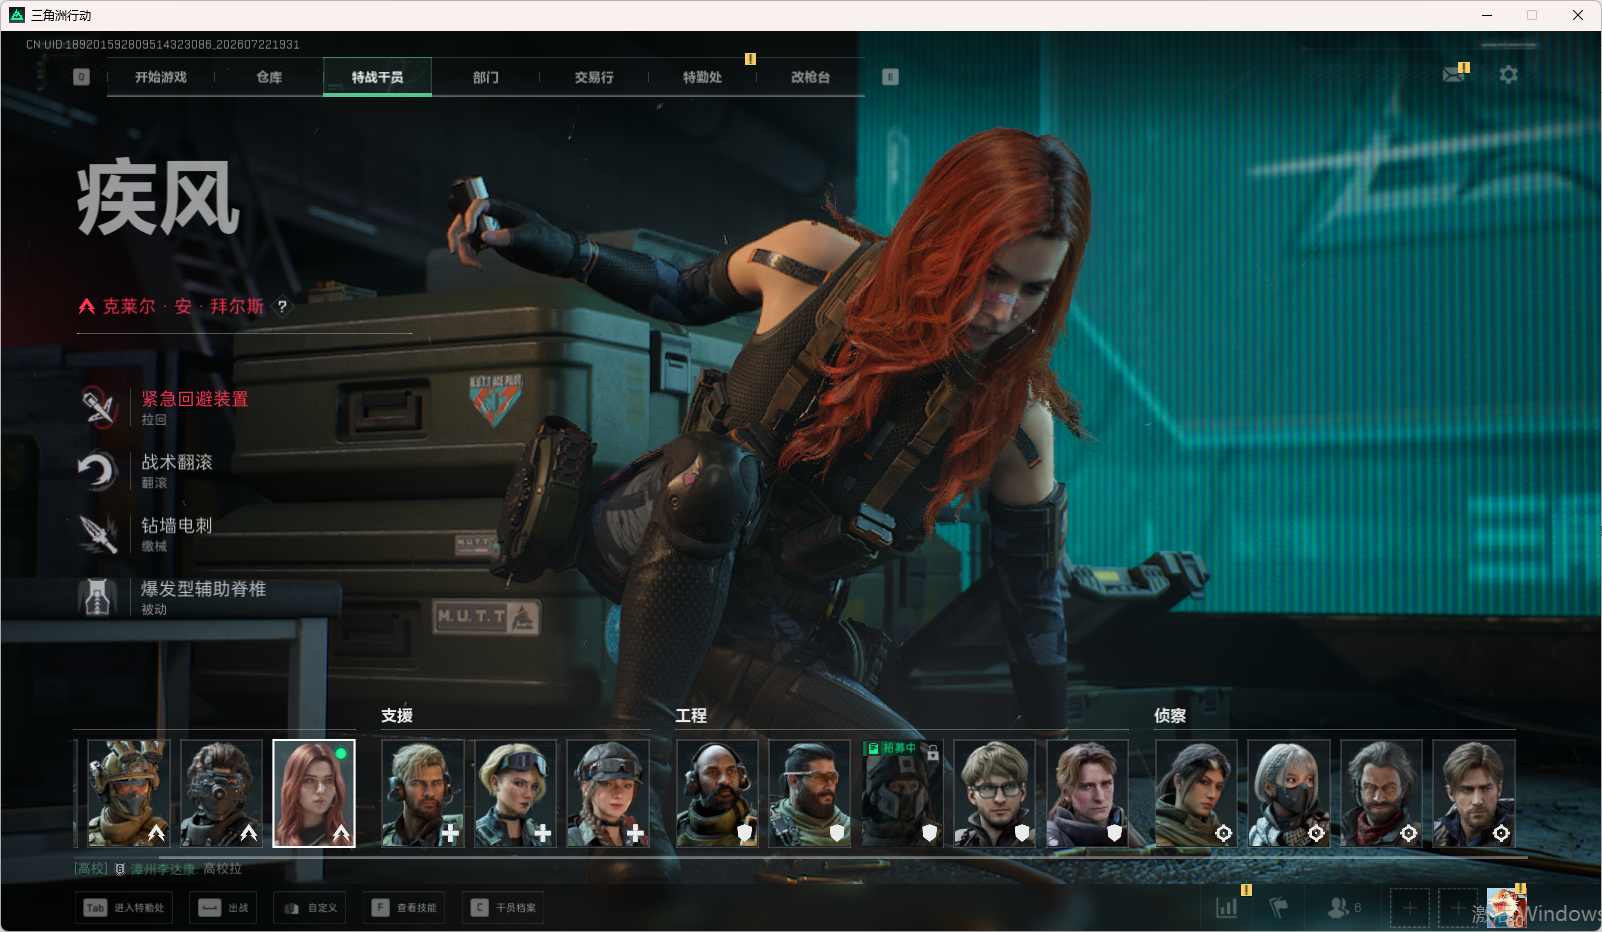The height and width of the screenshot is (932, 1602).
Task: Select the 爆发型辅助脊椎 passive skill icon
Action: pos(98,597)
